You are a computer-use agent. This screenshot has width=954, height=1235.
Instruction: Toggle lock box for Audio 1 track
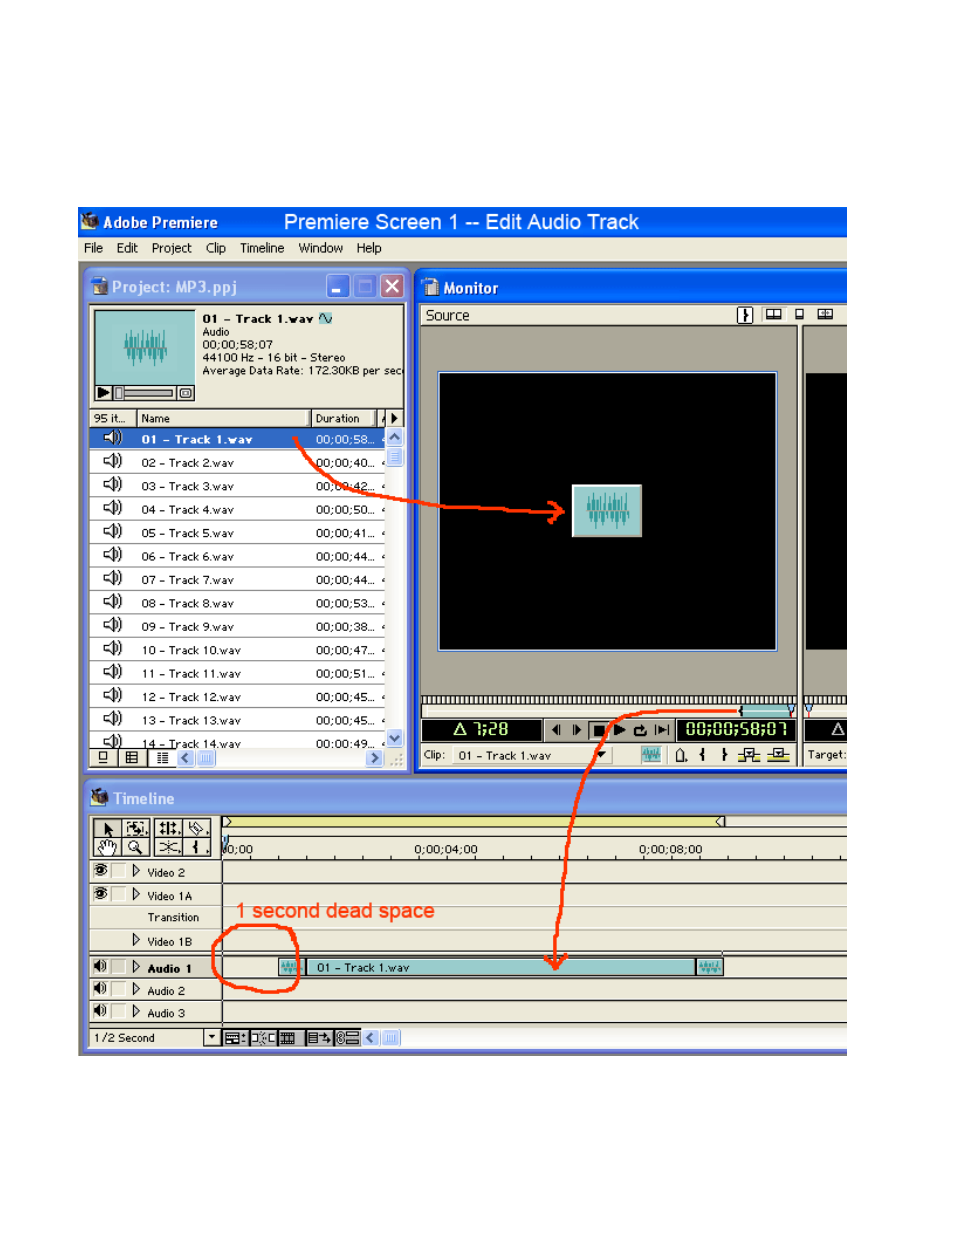coord(118,966)
